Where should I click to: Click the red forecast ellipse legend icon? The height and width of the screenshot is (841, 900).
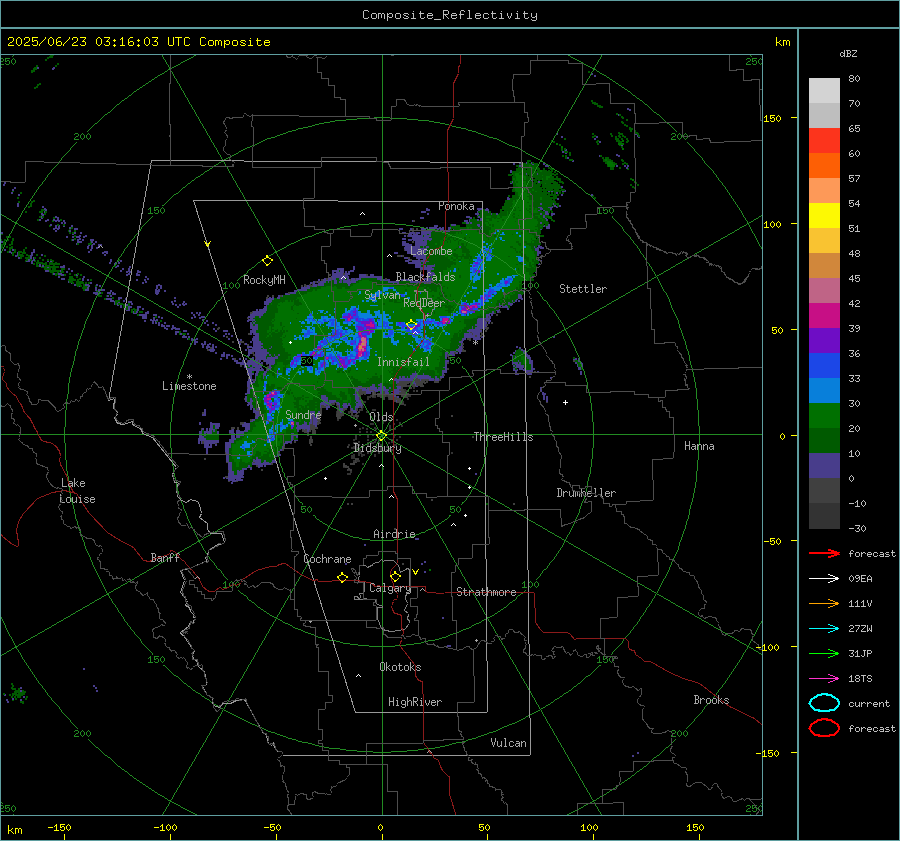824,728
